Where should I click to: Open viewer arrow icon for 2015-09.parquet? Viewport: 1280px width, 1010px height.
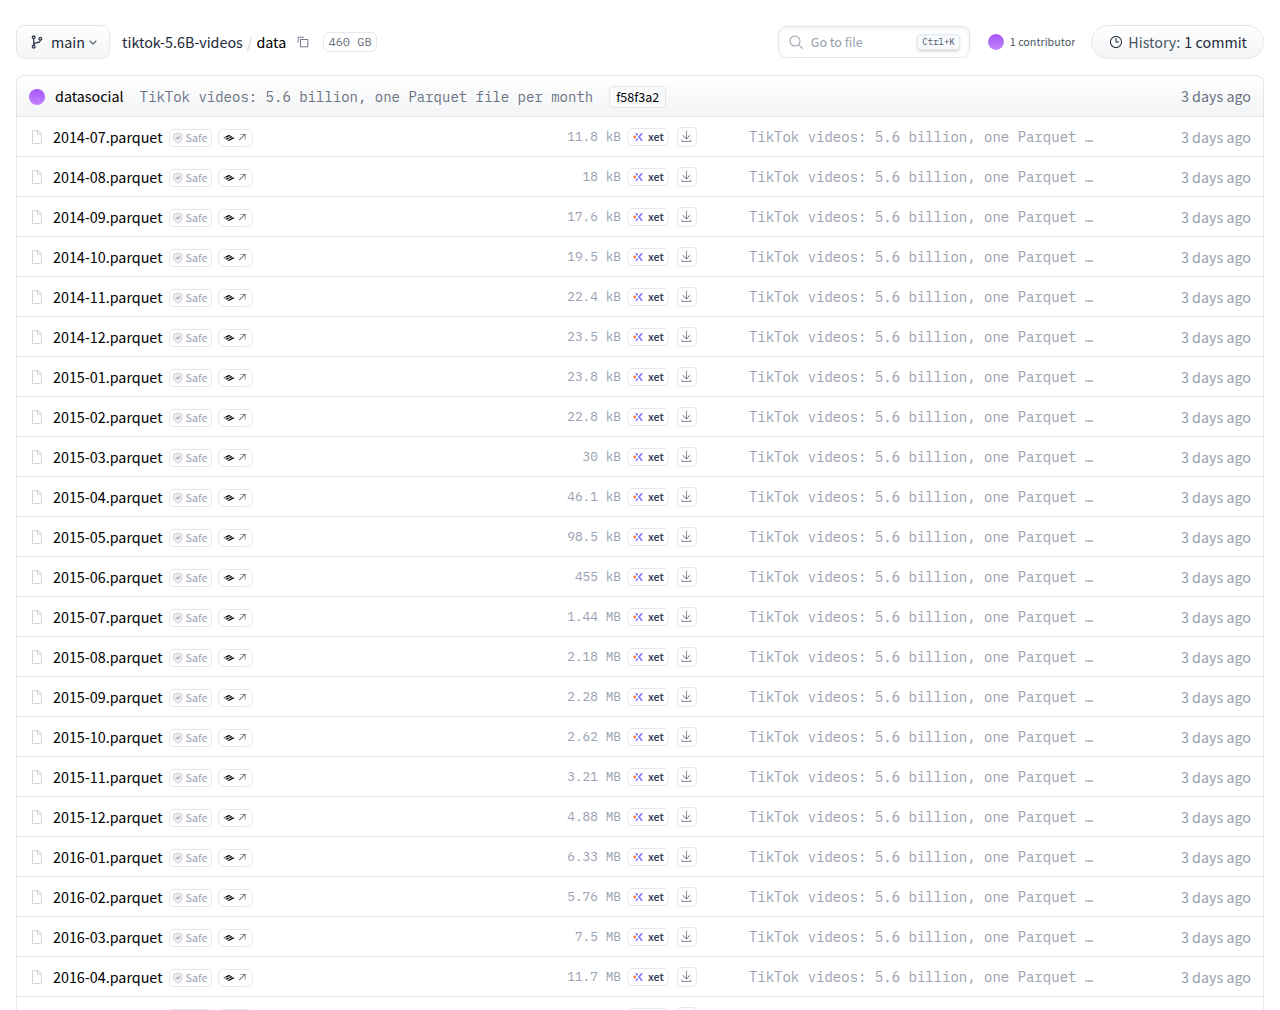(x=235, y=698)
